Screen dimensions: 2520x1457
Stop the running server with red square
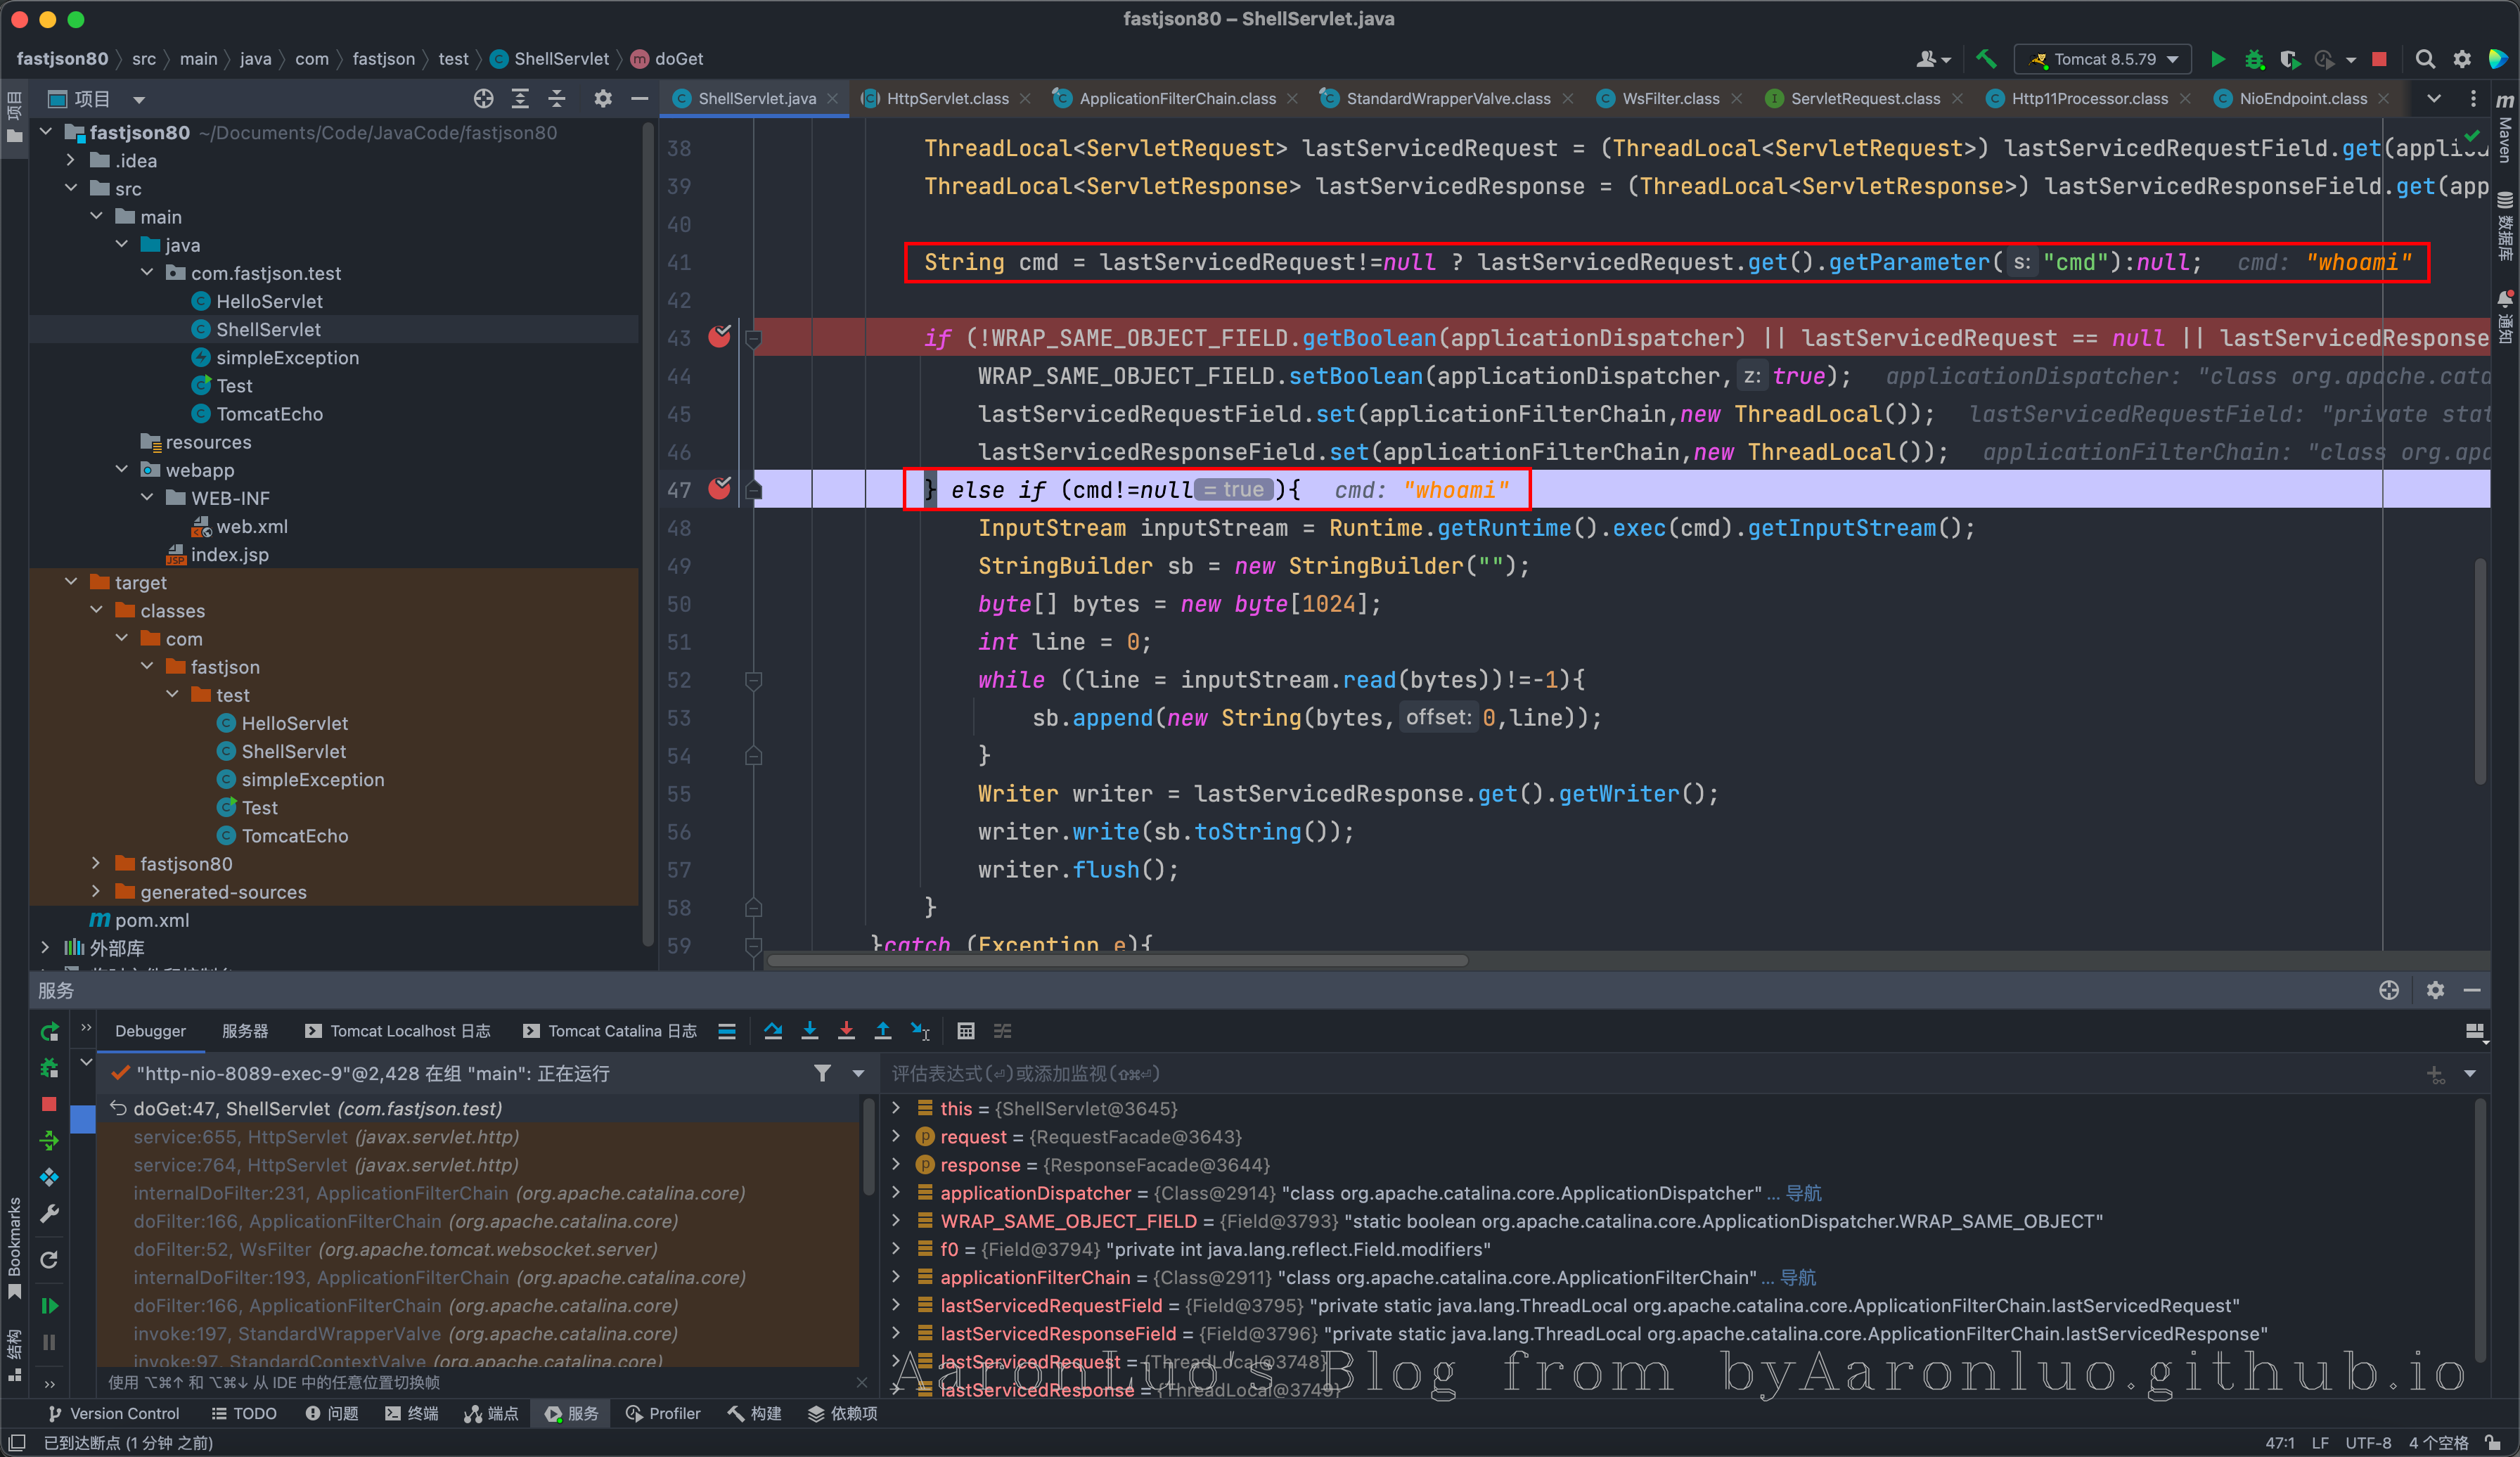pos(2379,59)
